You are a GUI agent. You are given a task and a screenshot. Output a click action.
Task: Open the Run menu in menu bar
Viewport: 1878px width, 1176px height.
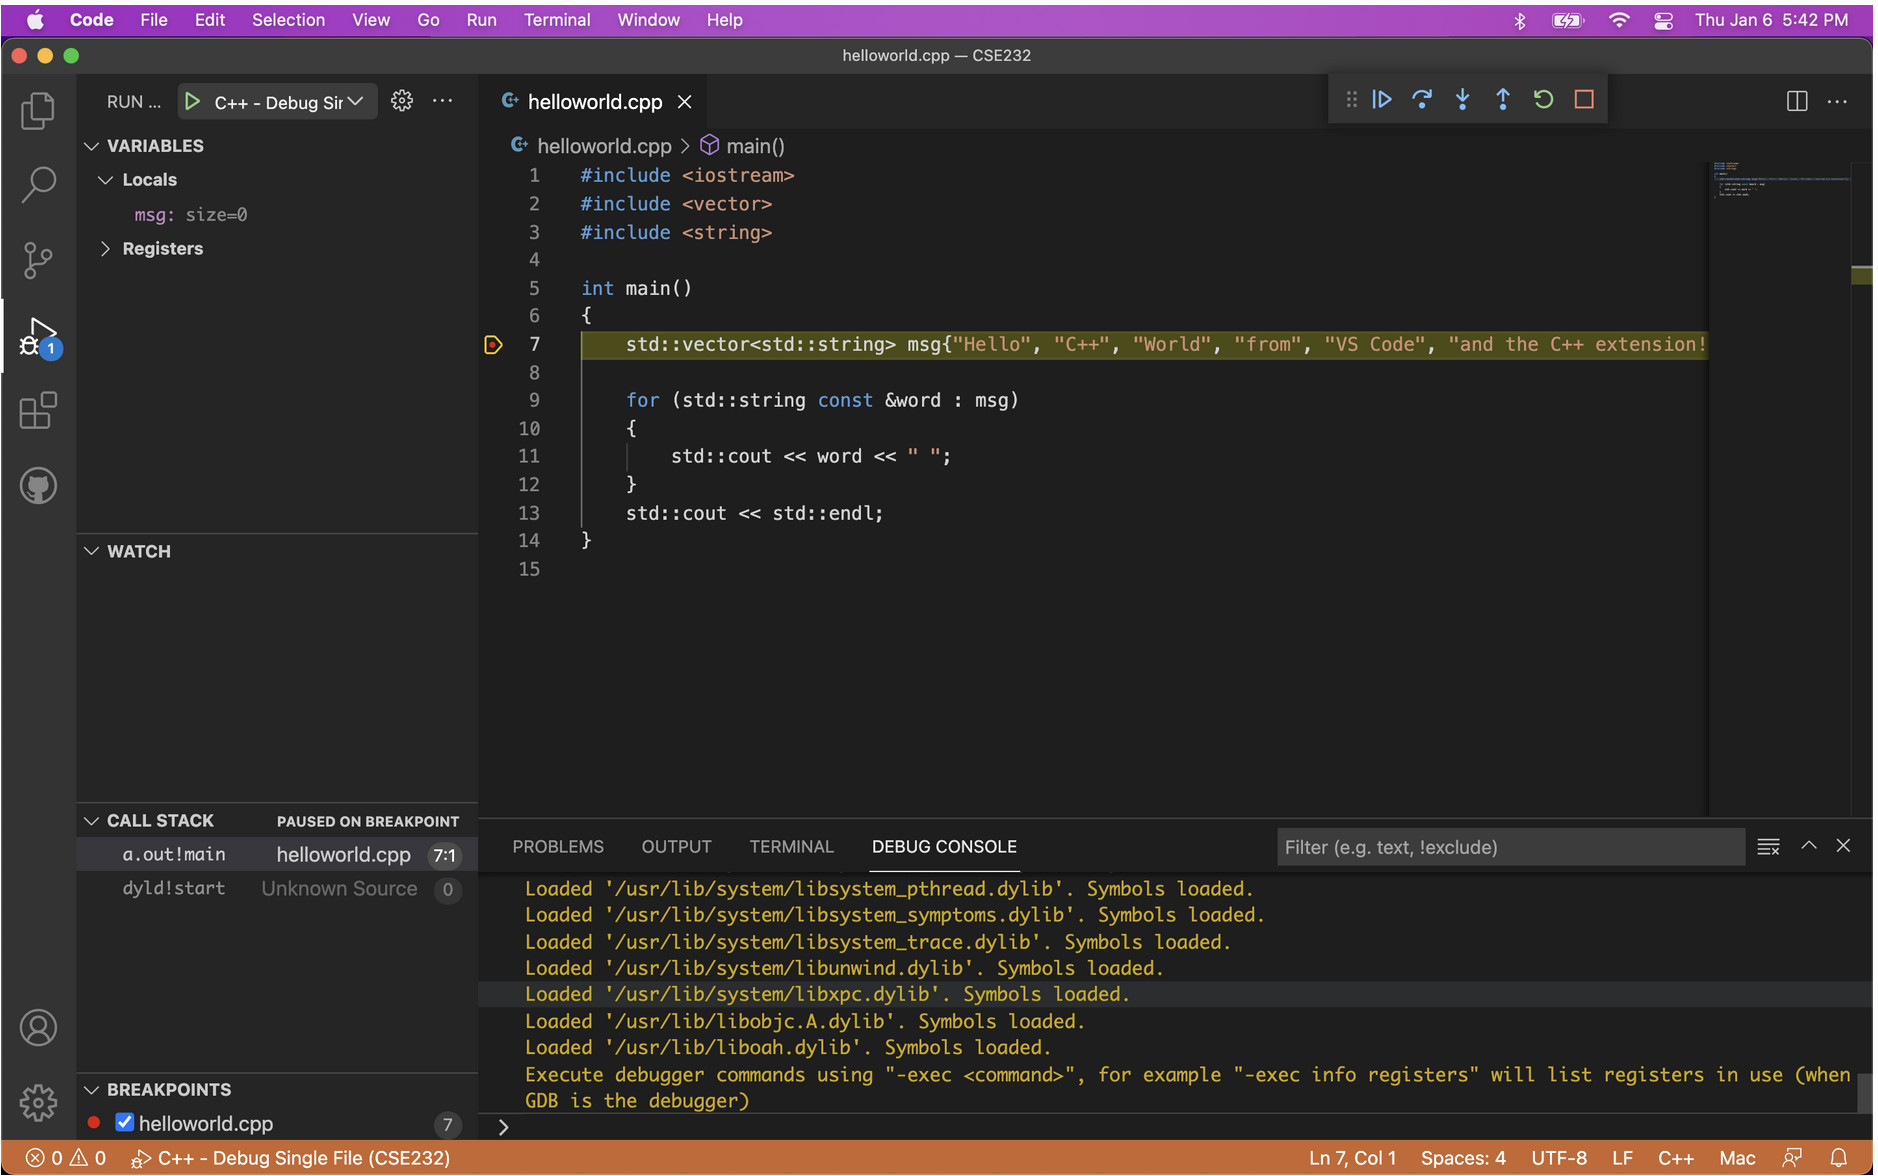pos(481,19)
